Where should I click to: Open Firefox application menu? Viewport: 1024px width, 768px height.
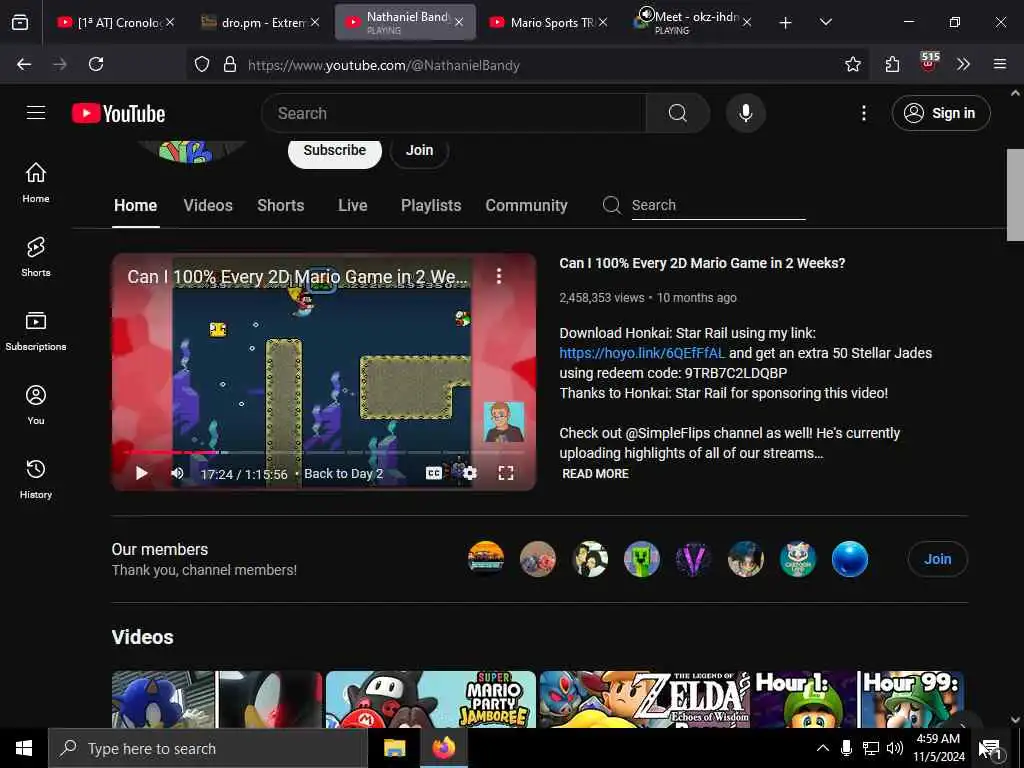click(x=999, y=64)
